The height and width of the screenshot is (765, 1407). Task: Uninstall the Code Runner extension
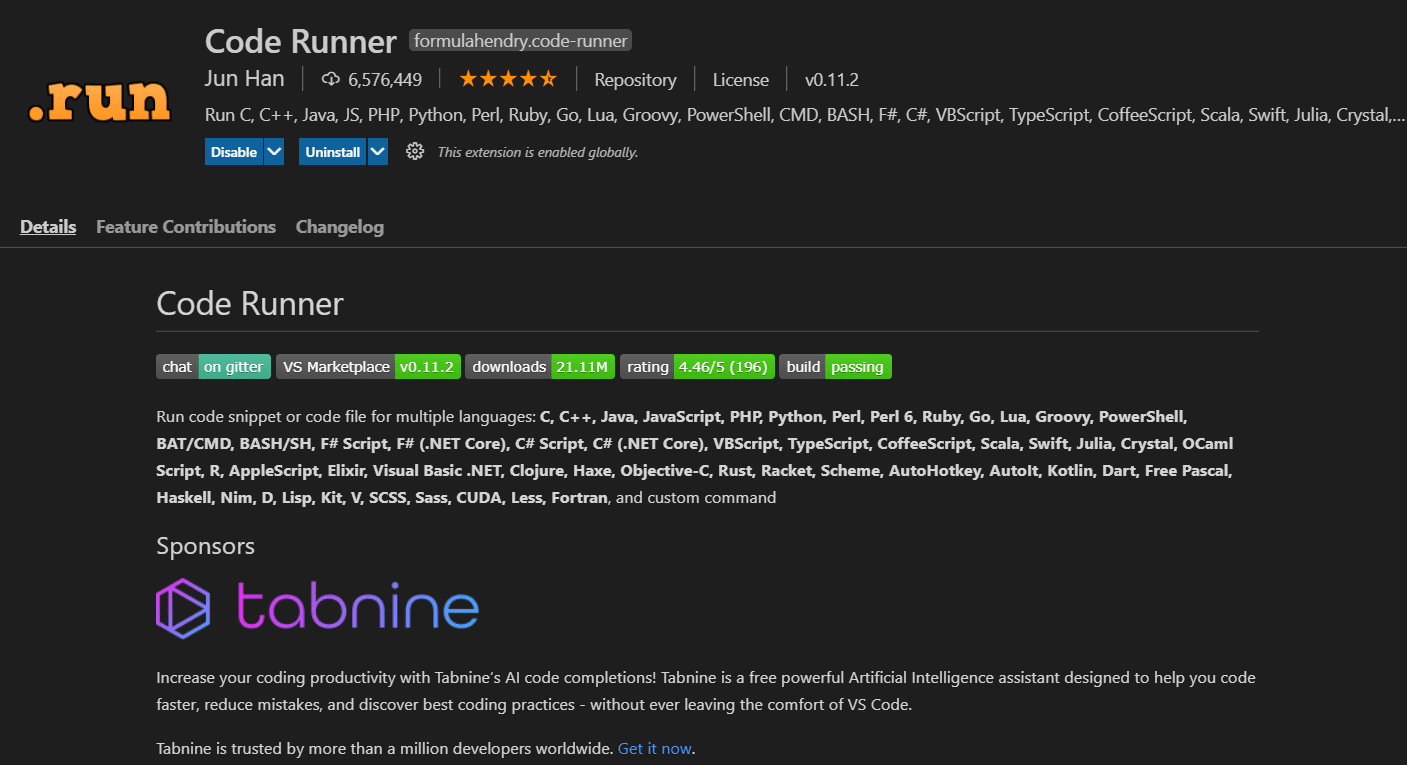(332, 151)
